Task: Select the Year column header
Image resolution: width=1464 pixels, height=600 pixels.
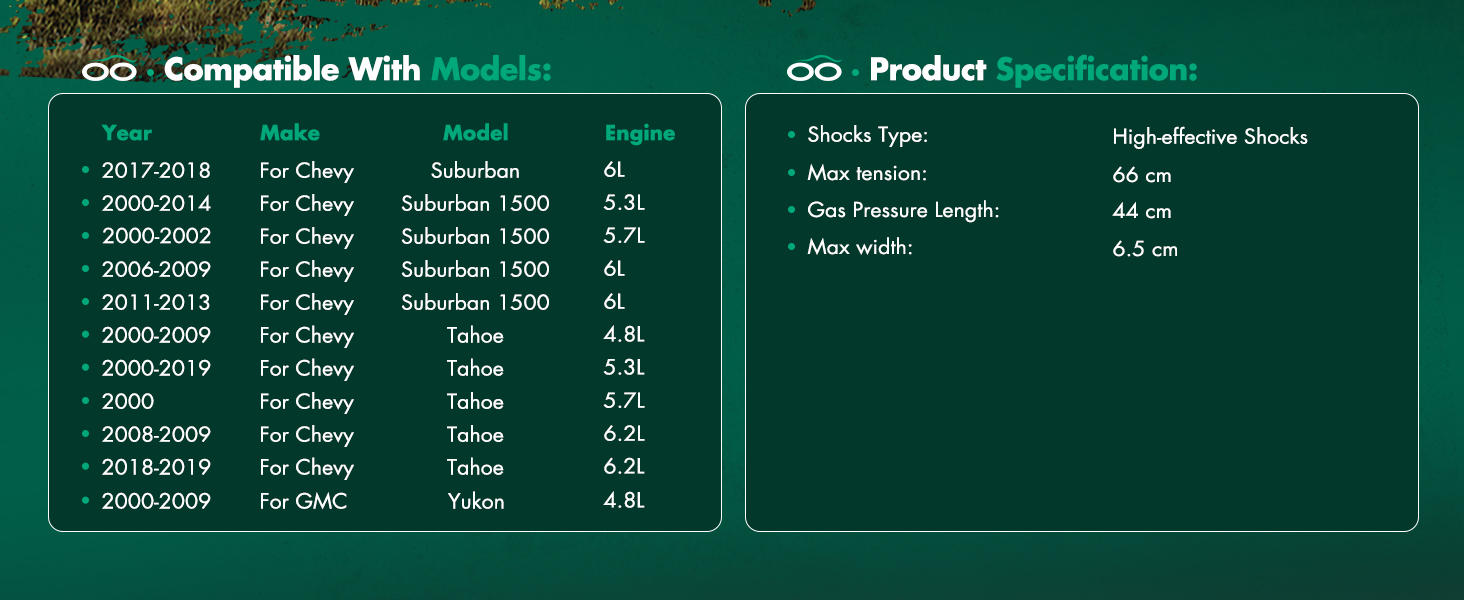Action: tap(127, 133)
